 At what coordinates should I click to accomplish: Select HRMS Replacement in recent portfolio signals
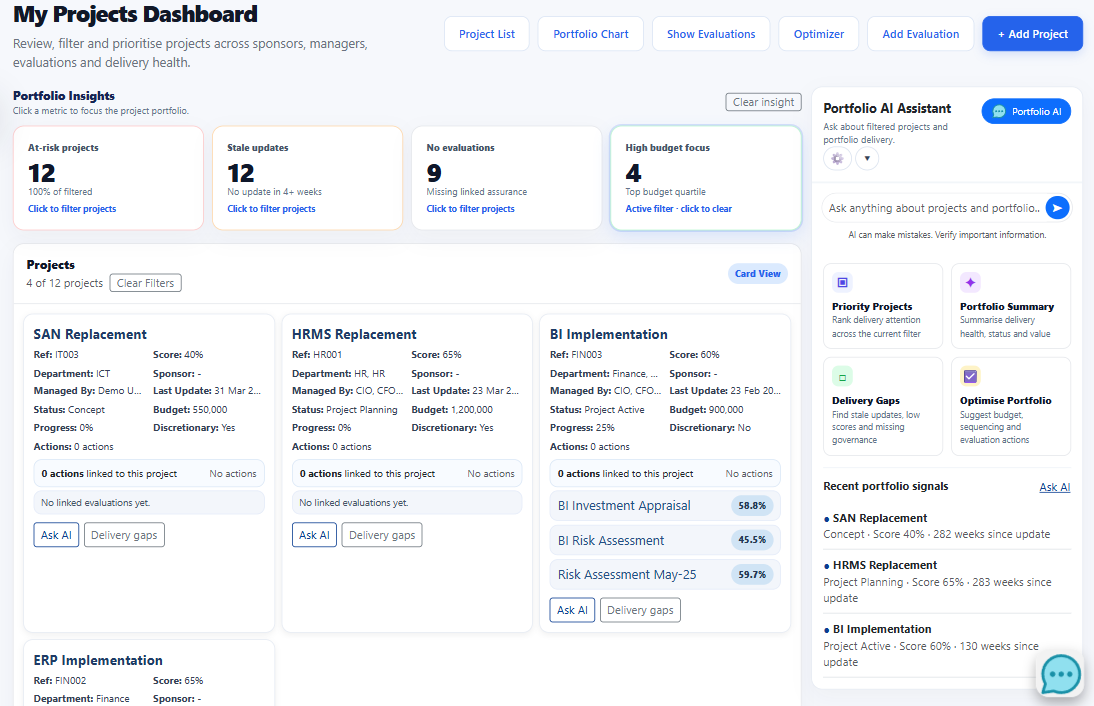pos(947,581)
